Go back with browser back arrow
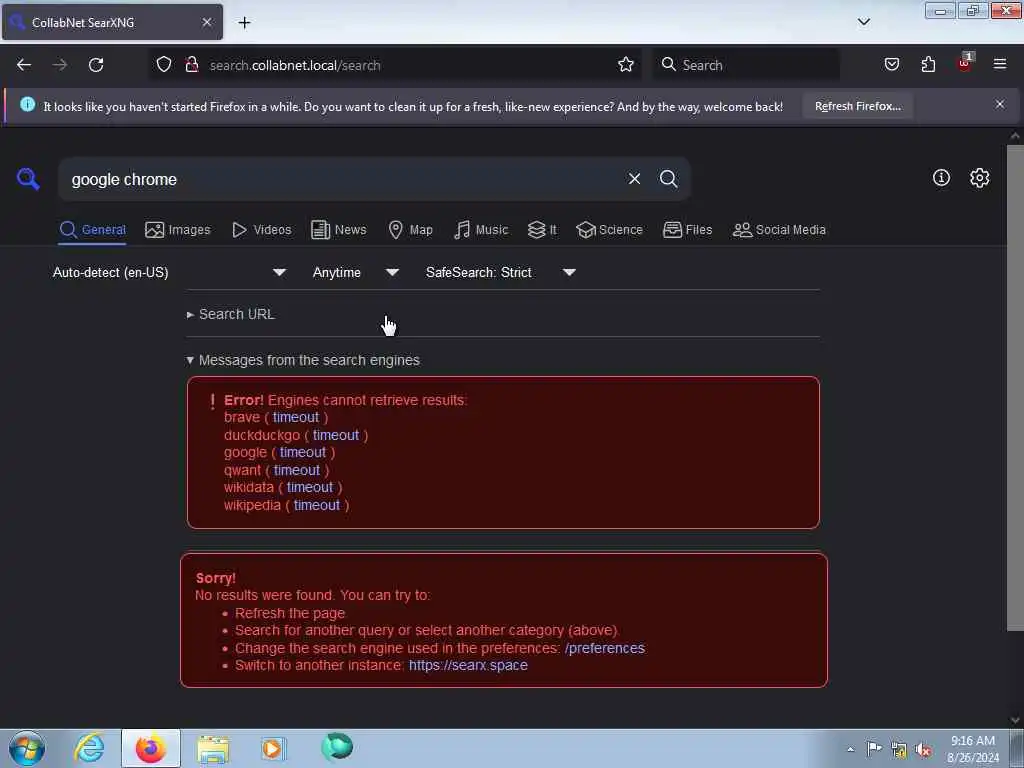Image resolution: width=1024 pixels, height=768 pixels. pyautogui.click(x=24, y=65)
